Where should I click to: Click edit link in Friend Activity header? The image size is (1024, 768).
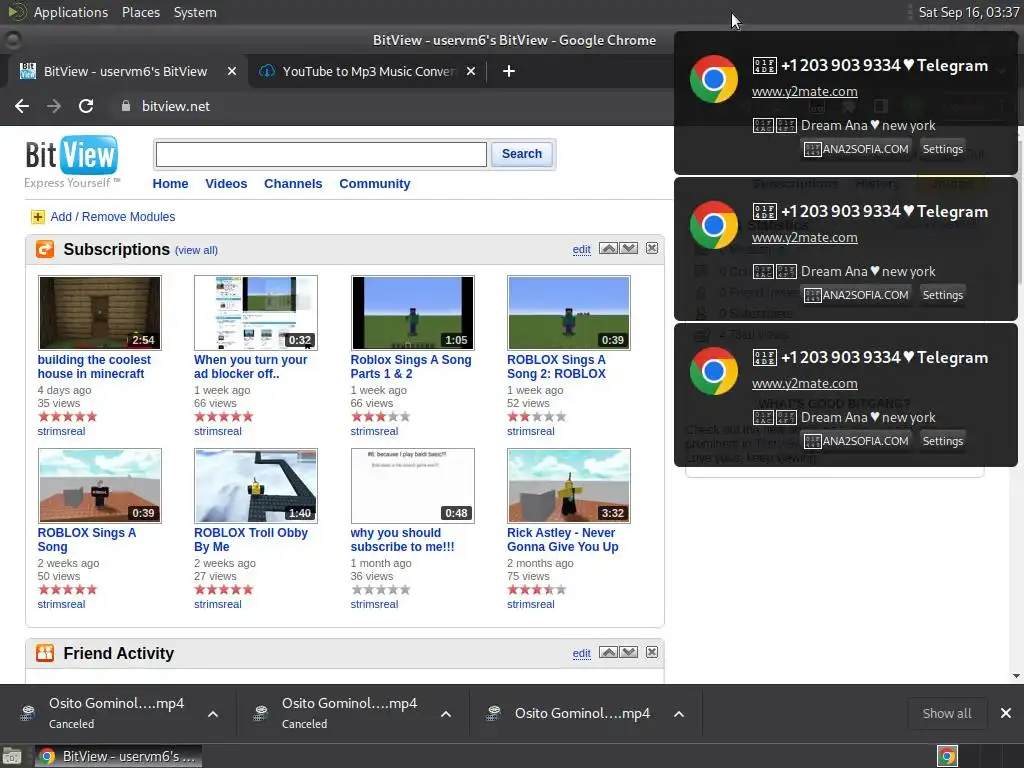coord(581,653)
